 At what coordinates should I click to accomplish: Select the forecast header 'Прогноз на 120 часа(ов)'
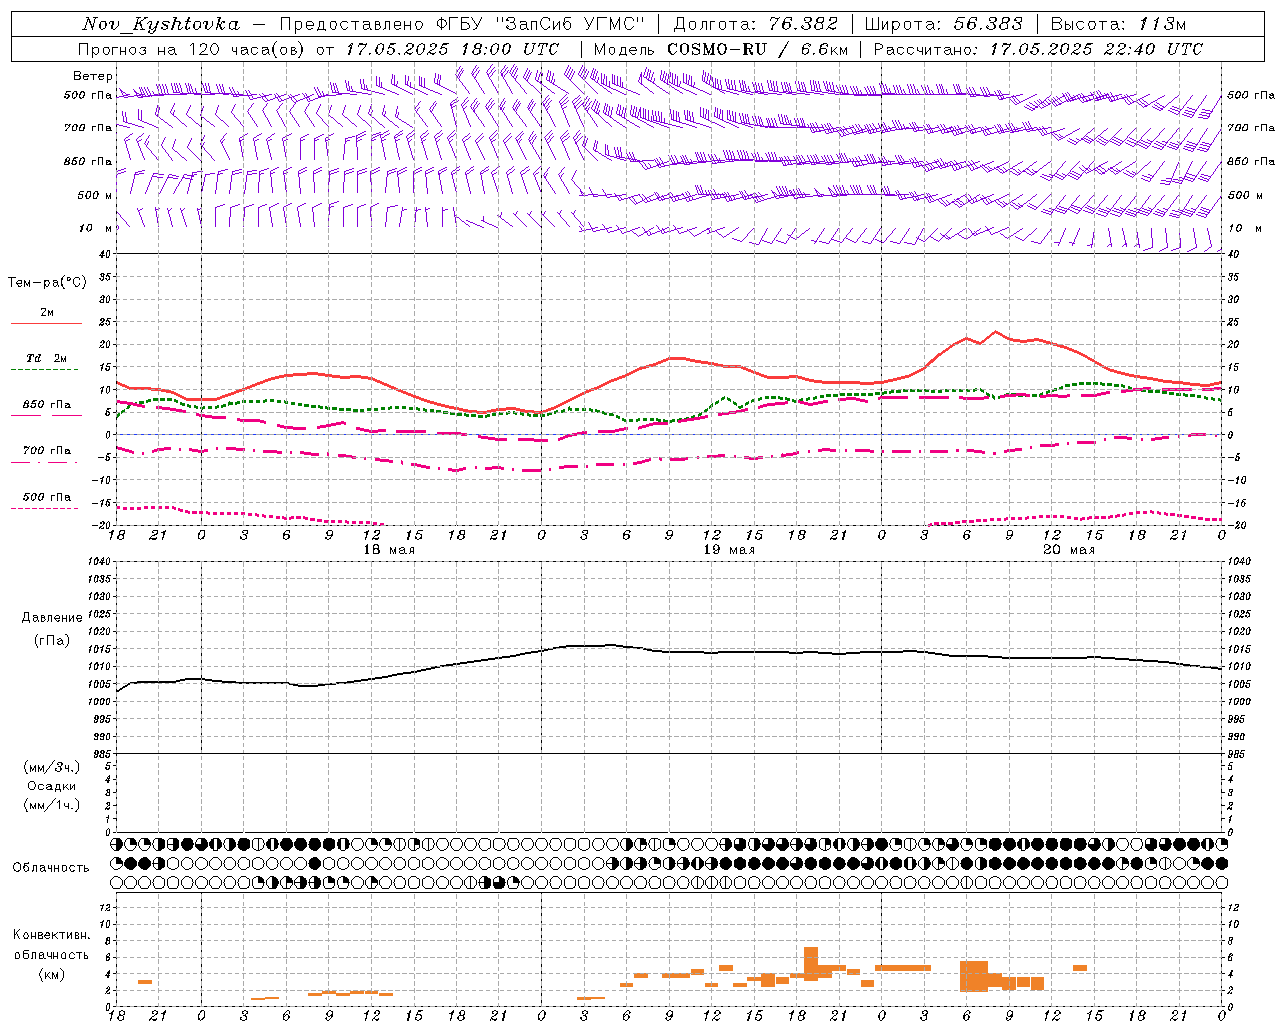[x=193, y=49]
